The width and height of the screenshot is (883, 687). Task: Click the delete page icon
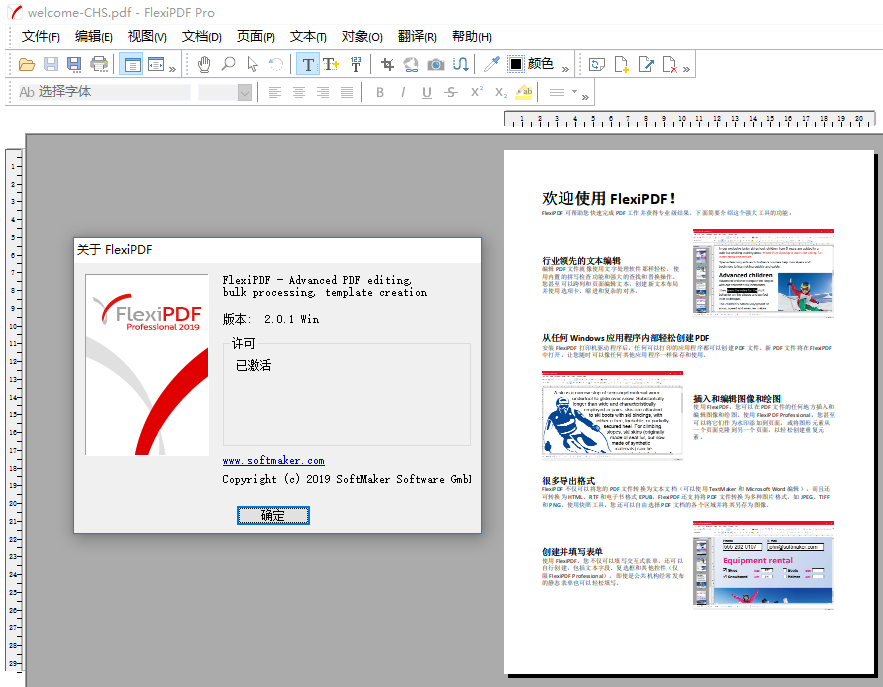pos(670,64)
